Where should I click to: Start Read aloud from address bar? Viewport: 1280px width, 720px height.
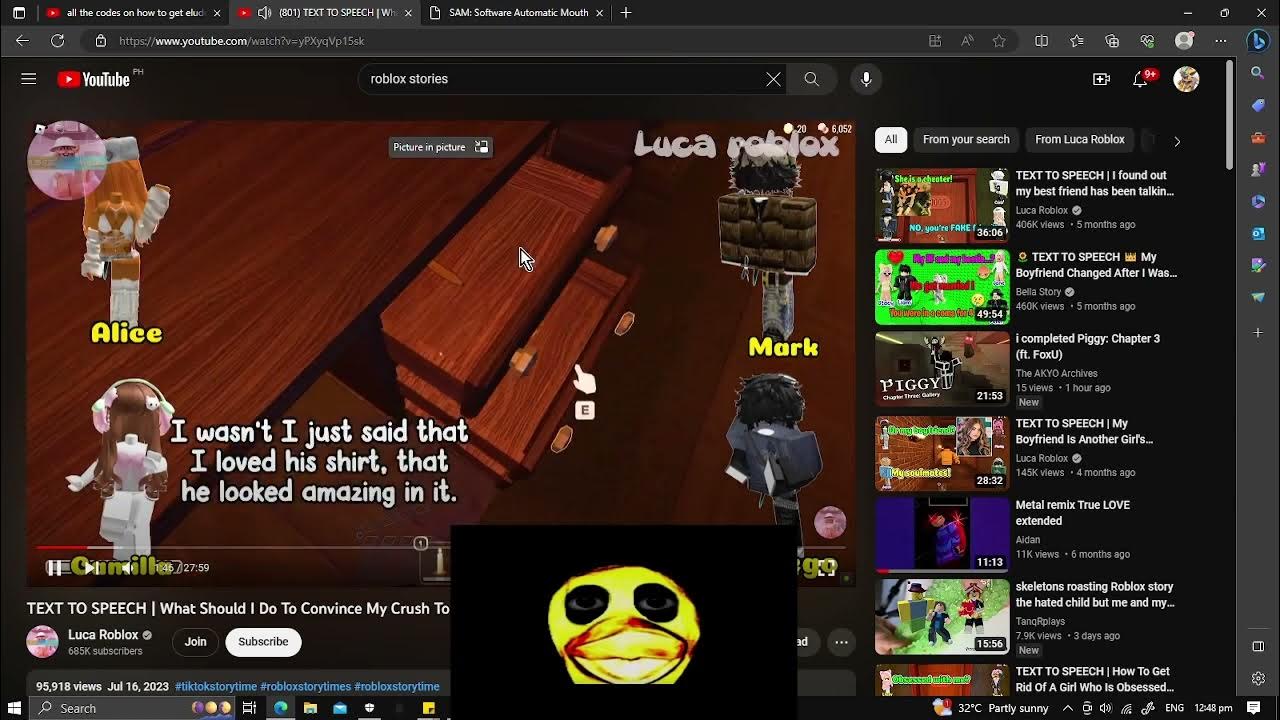point(967,41)
